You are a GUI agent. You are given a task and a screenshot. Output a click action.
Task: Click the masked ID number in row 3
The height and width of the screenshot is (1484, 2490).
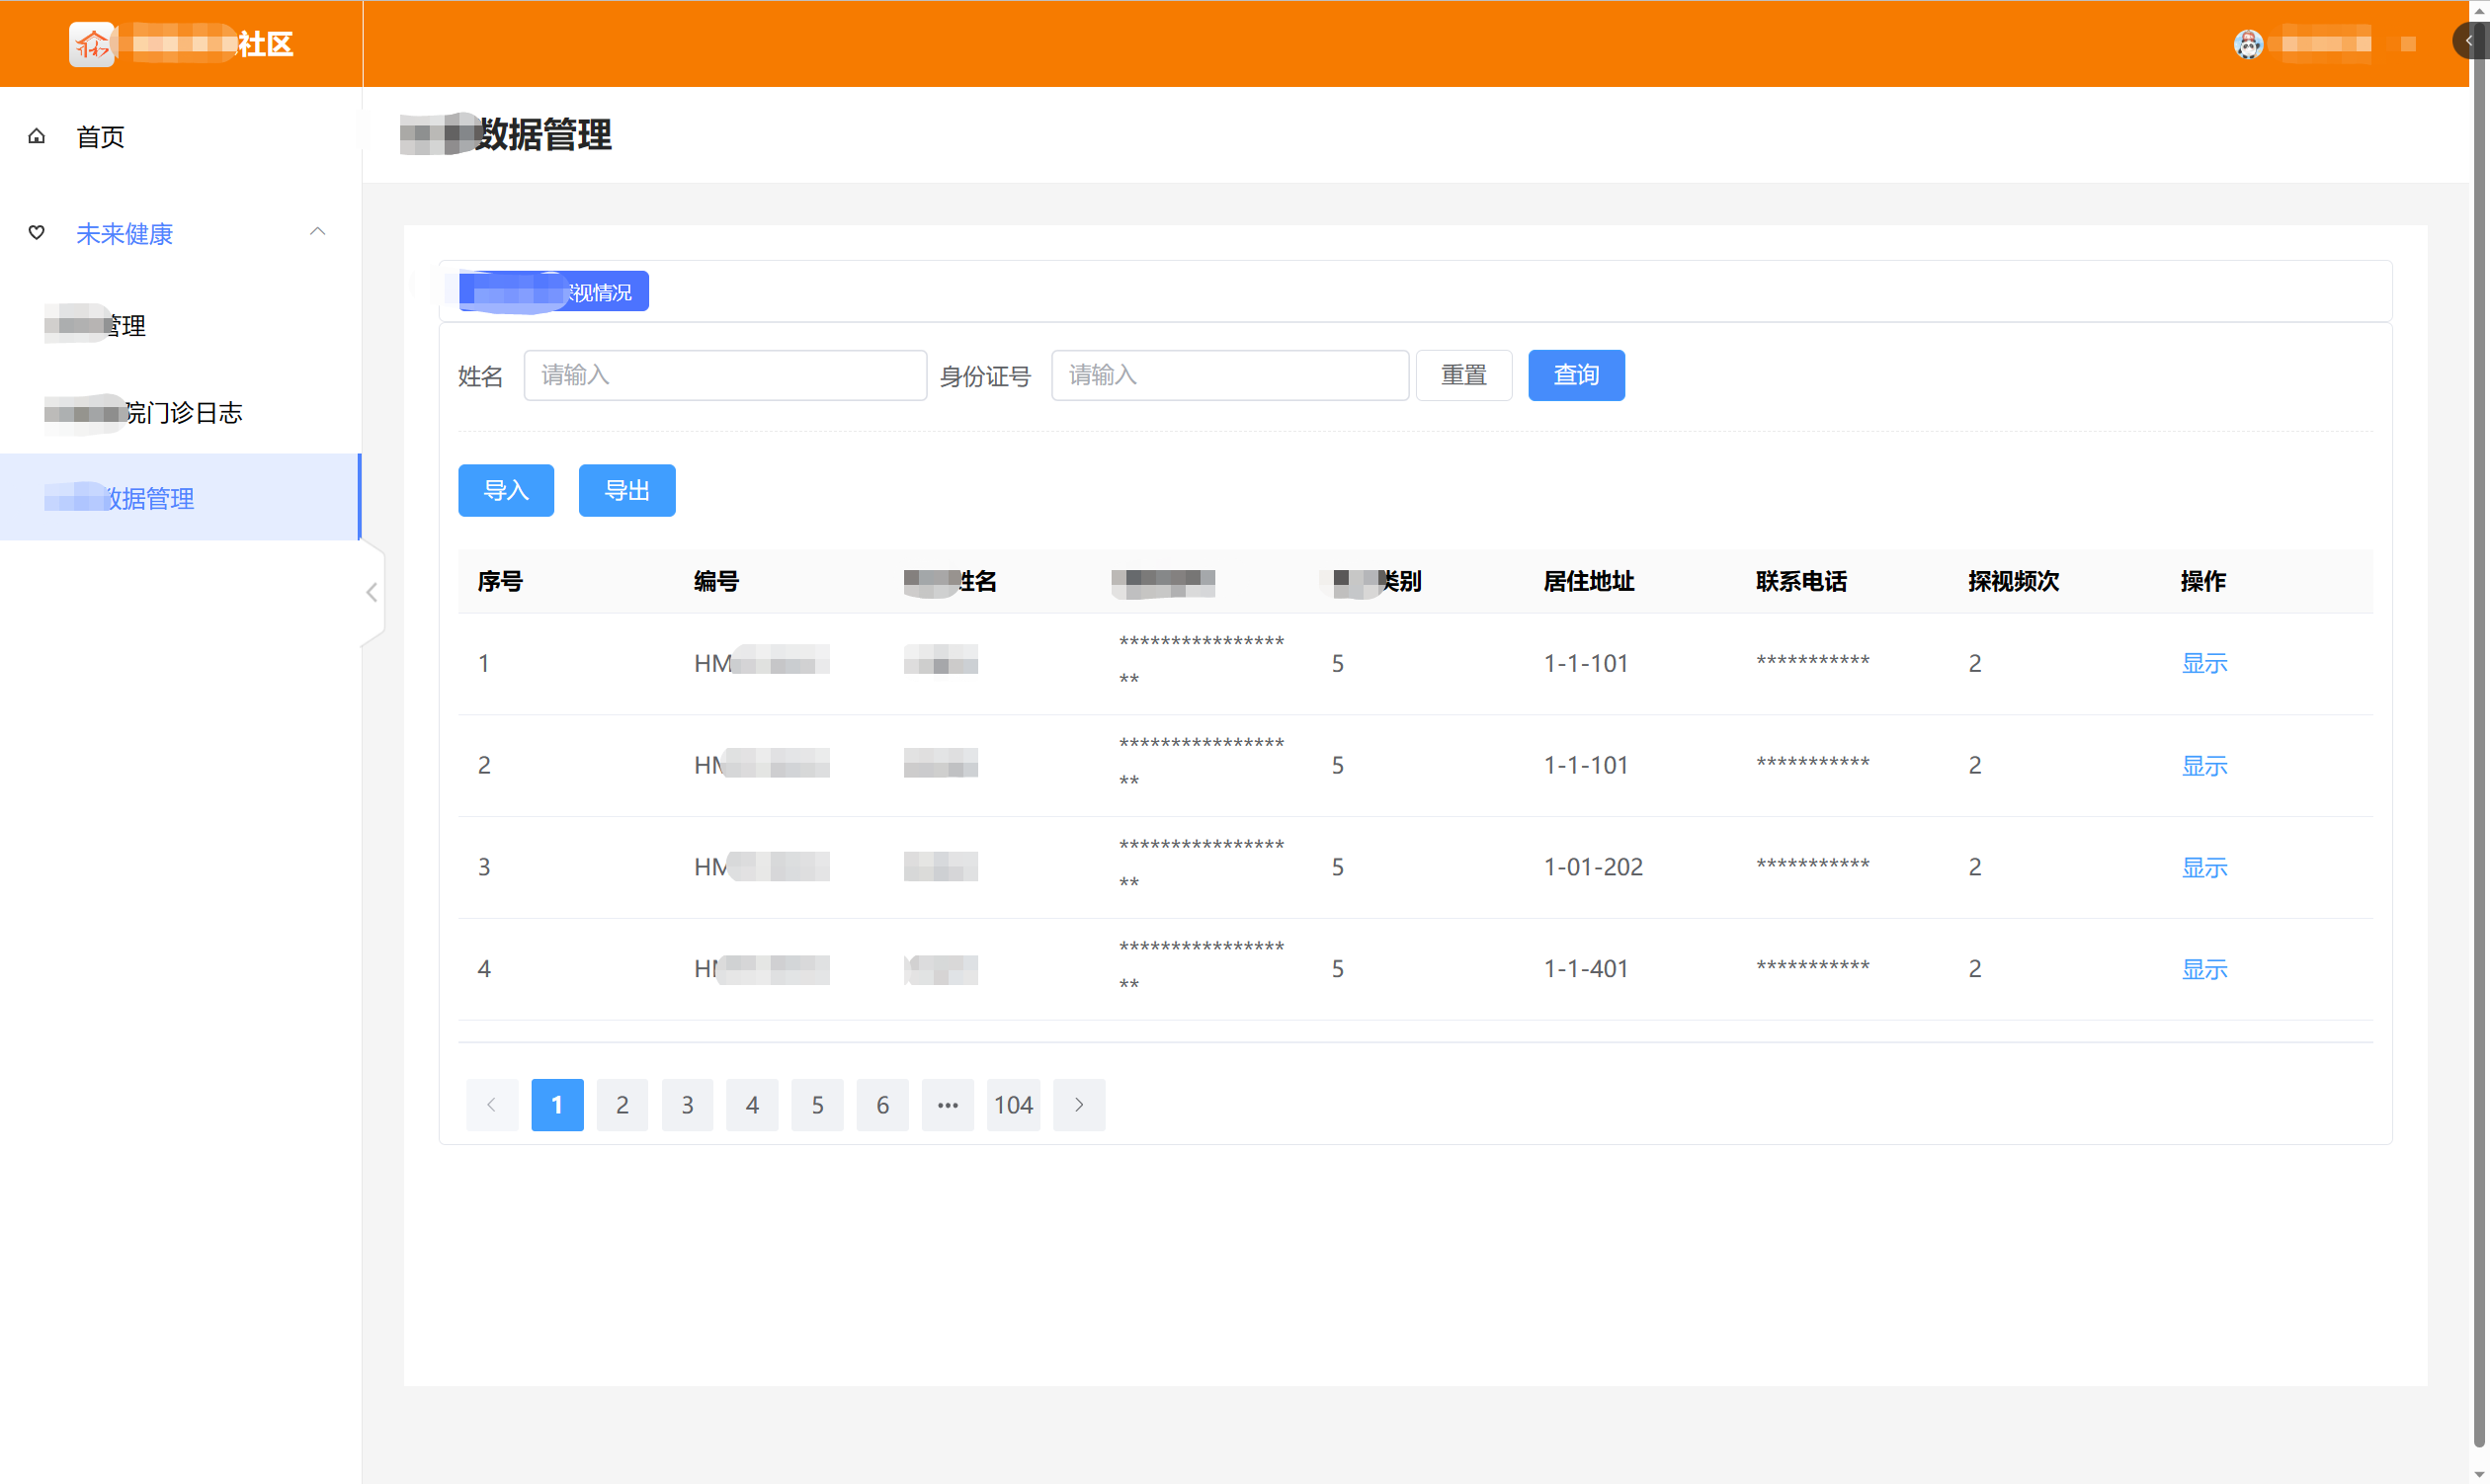point(1201,864)
